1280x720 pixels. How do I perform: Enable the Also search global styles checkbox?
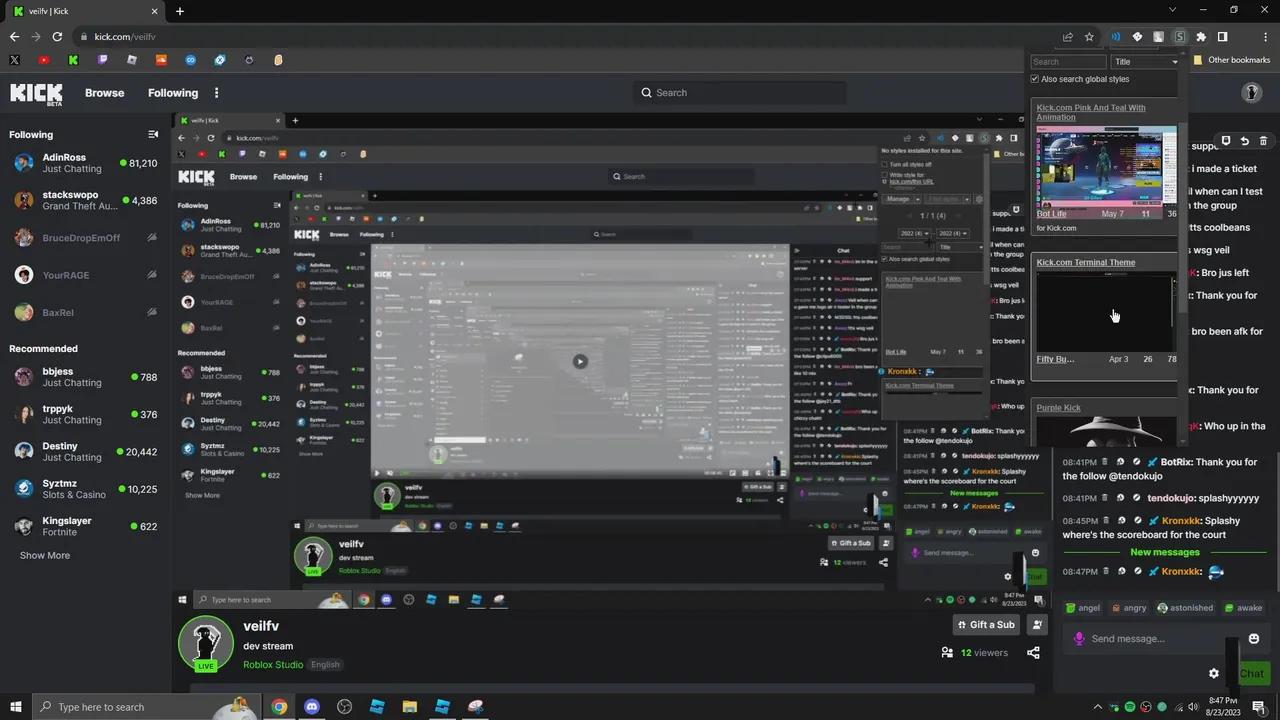[1034, 79]
